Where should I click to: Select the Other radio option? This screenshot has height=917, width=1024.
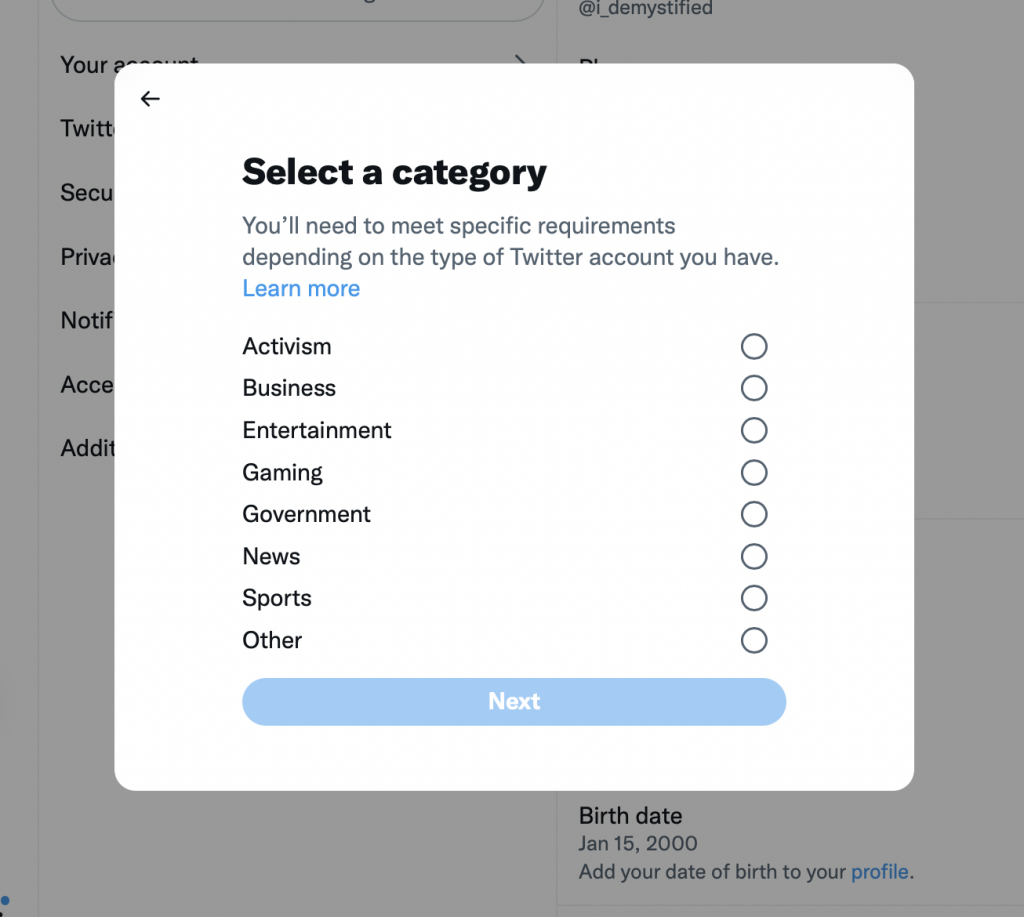pos(754,641)
